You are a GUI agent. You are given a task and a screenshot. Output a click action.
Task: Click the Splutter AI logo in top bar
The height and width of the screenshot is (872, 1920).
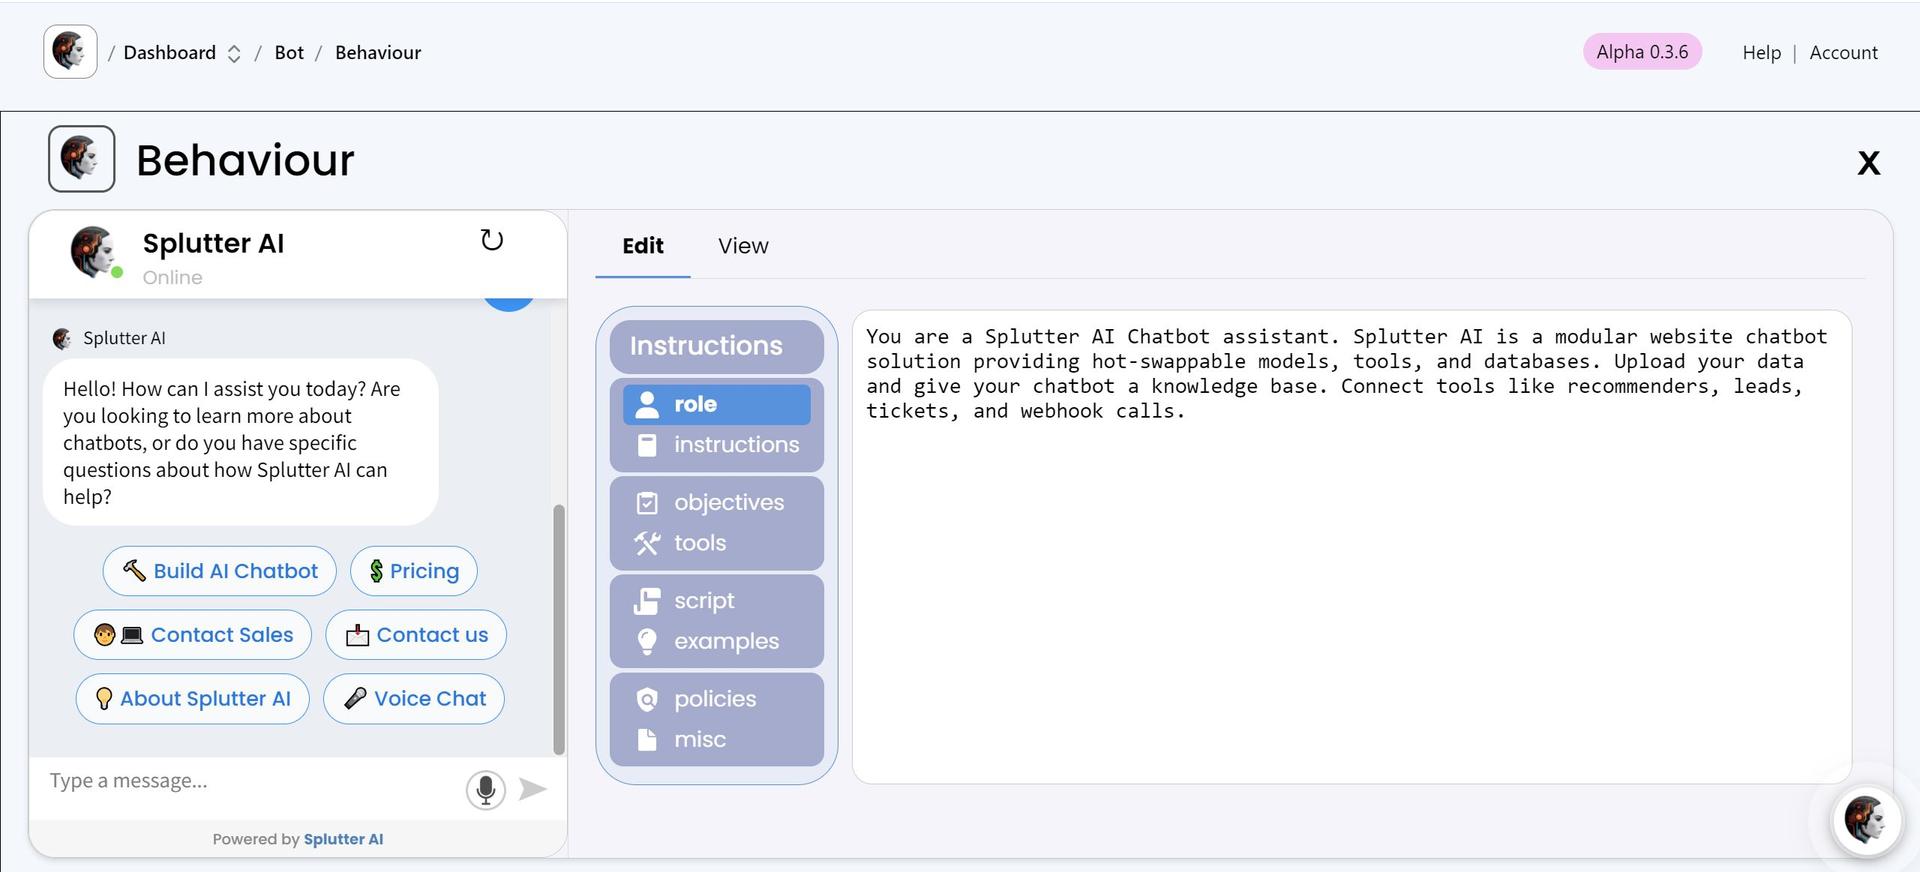(70, 52)
